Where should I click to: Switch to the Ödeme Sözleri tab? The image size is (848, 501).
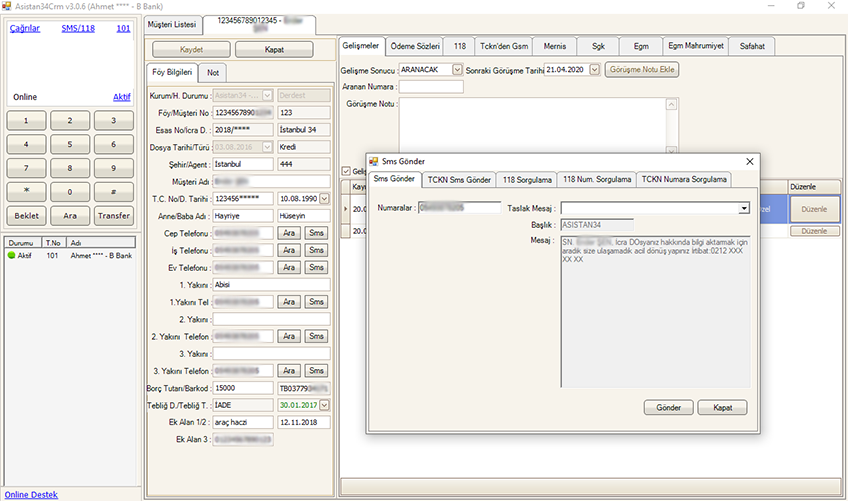coord(415,47)
